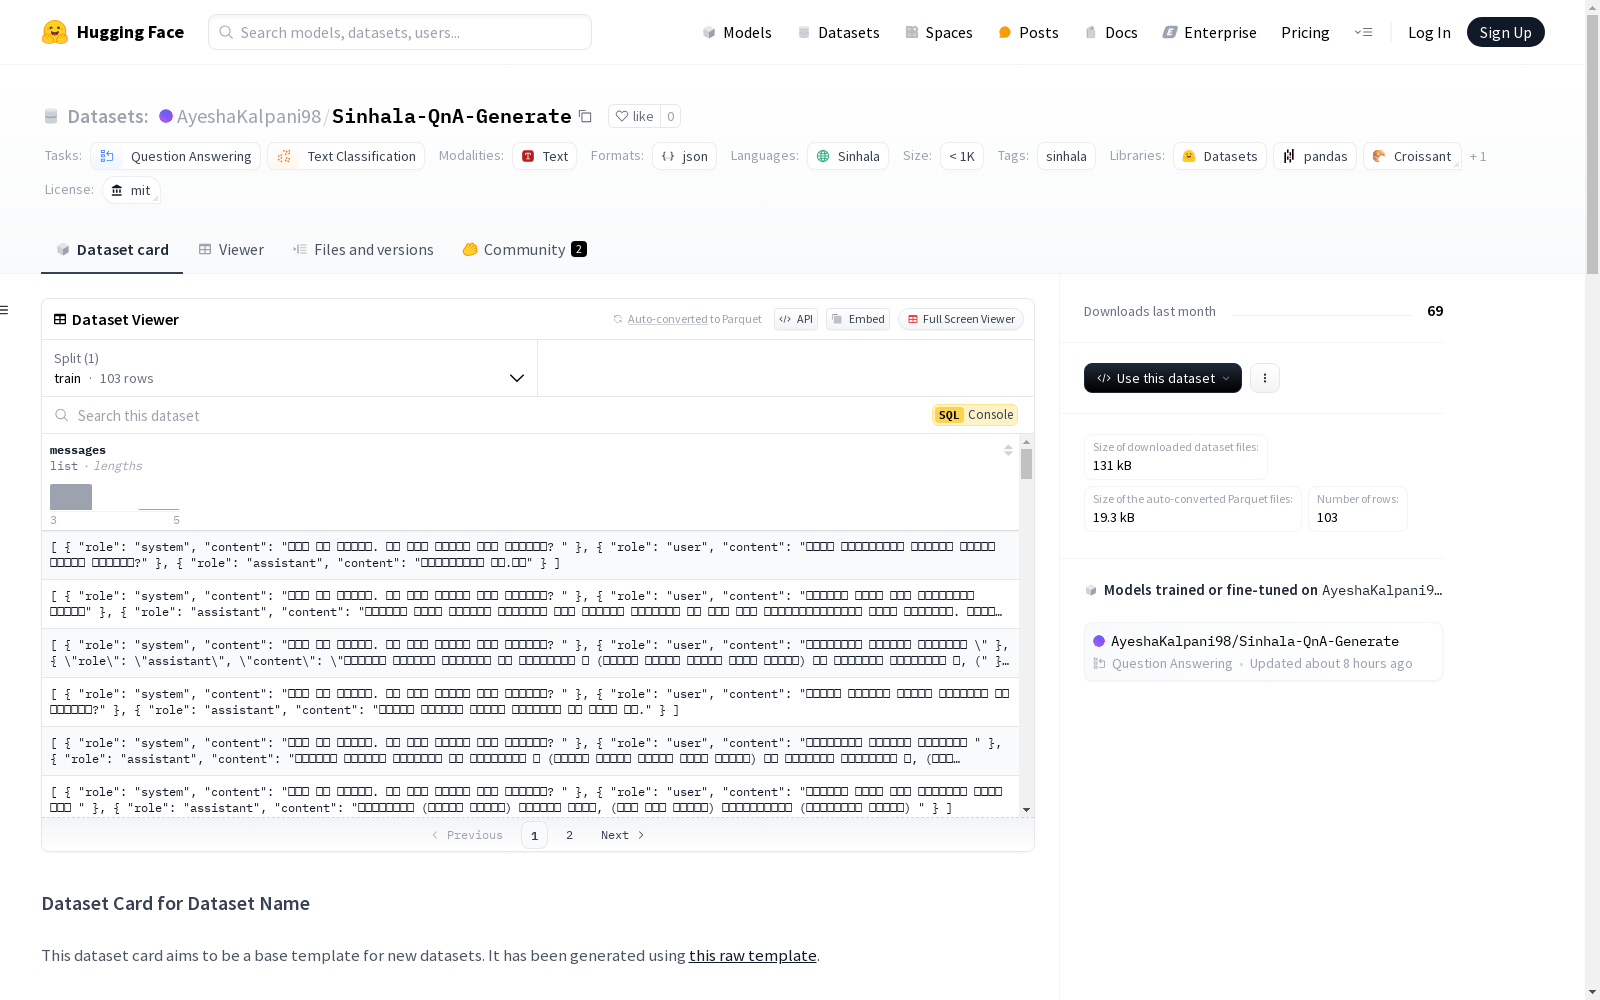Select the Dataset card tab

tap(112, 250)
